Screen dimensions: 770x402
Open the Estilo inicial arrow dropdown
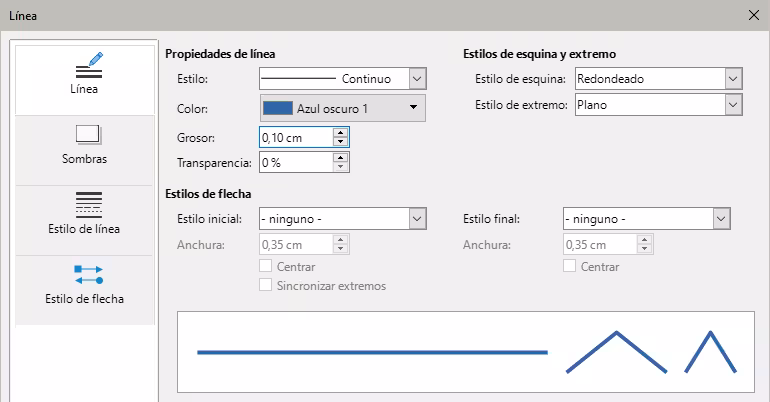[417, 219]
